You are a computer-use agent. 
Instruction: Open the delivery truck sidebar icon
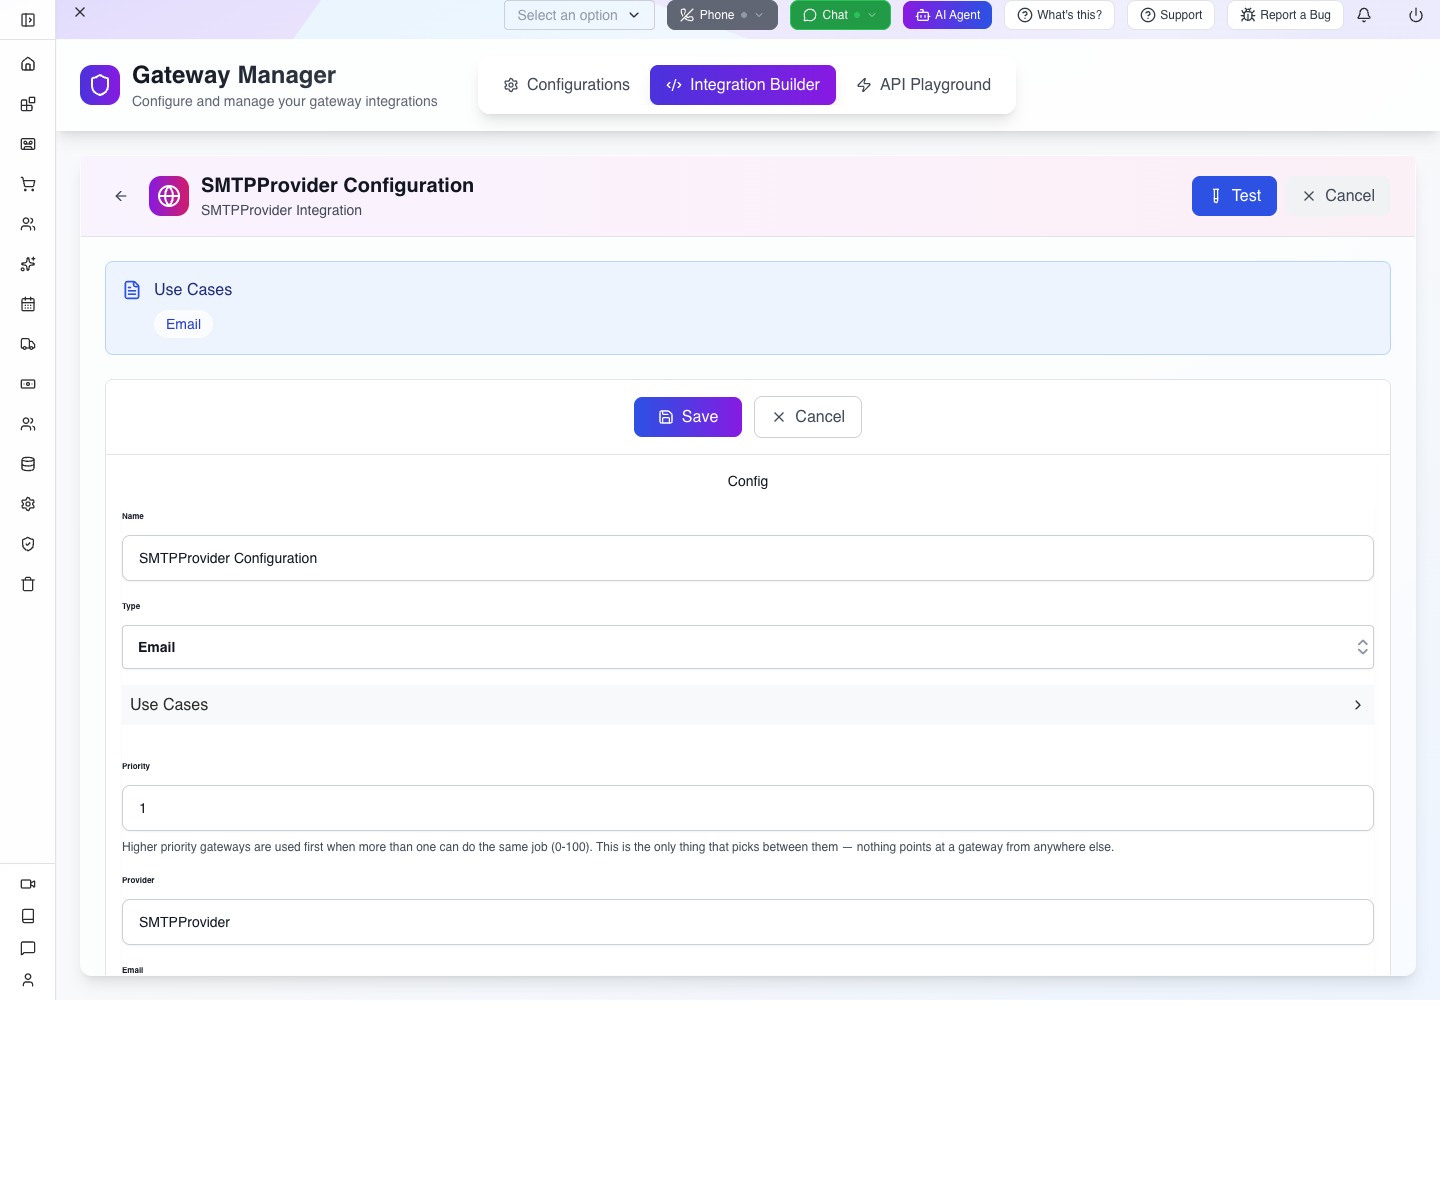[28, 344]
